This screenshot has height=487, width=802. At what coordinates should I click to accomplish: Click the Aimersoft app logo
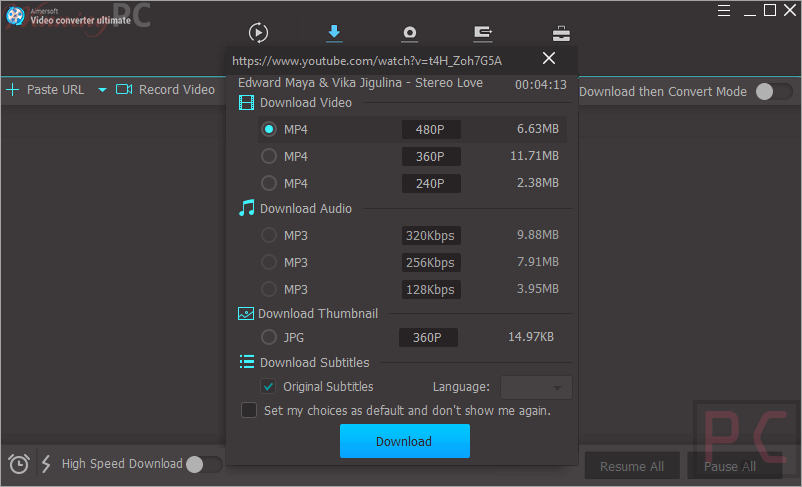(15, 15)
